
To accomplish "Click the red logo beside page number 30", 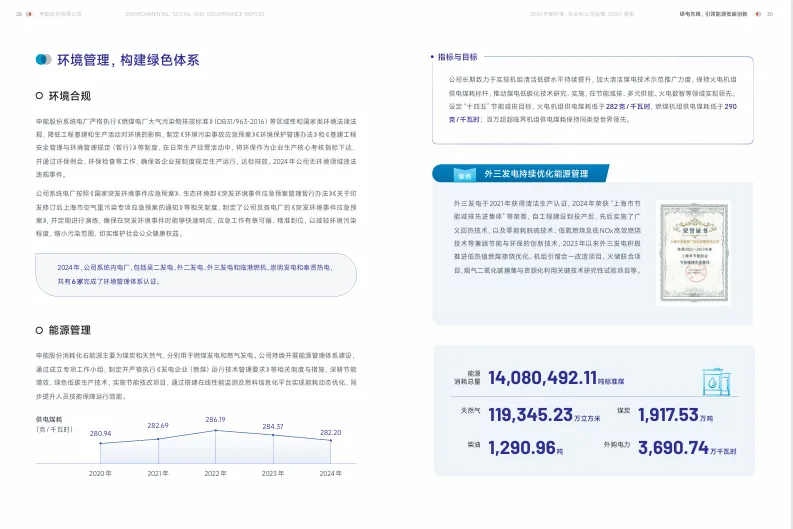I will pos(757,15).
